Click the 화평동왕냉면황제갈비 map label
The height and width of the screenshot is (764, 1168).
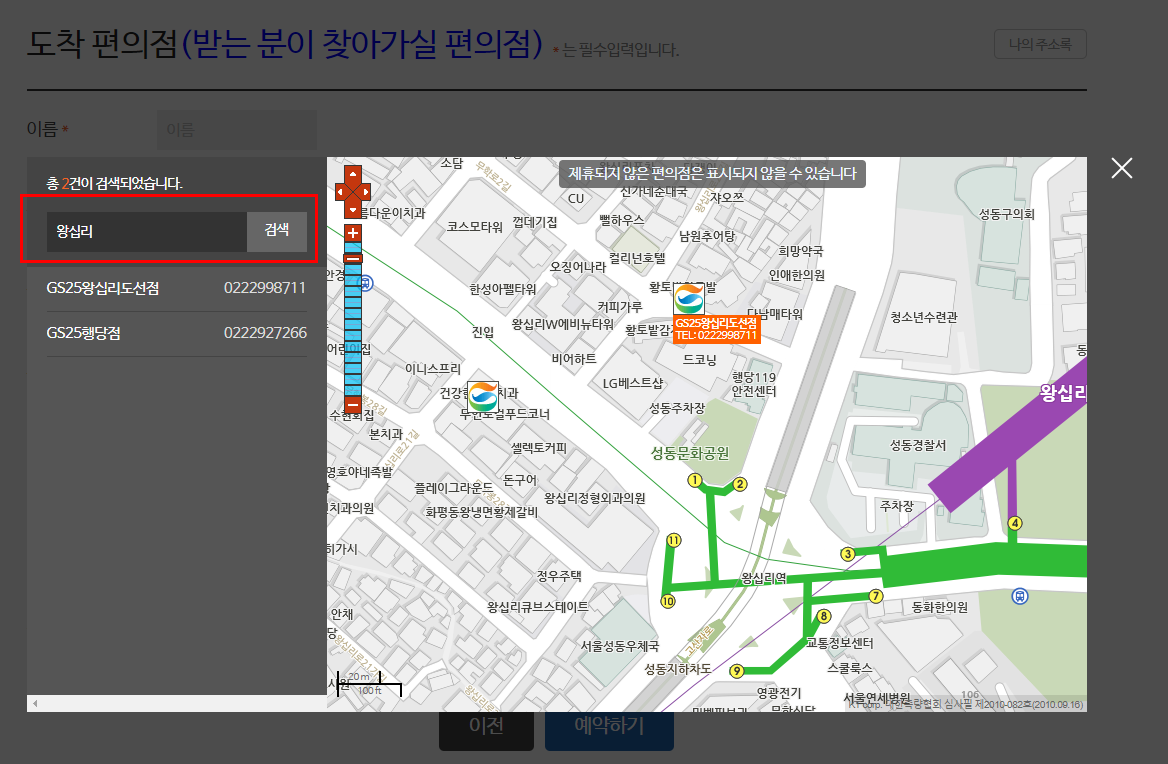click(481, 512)
